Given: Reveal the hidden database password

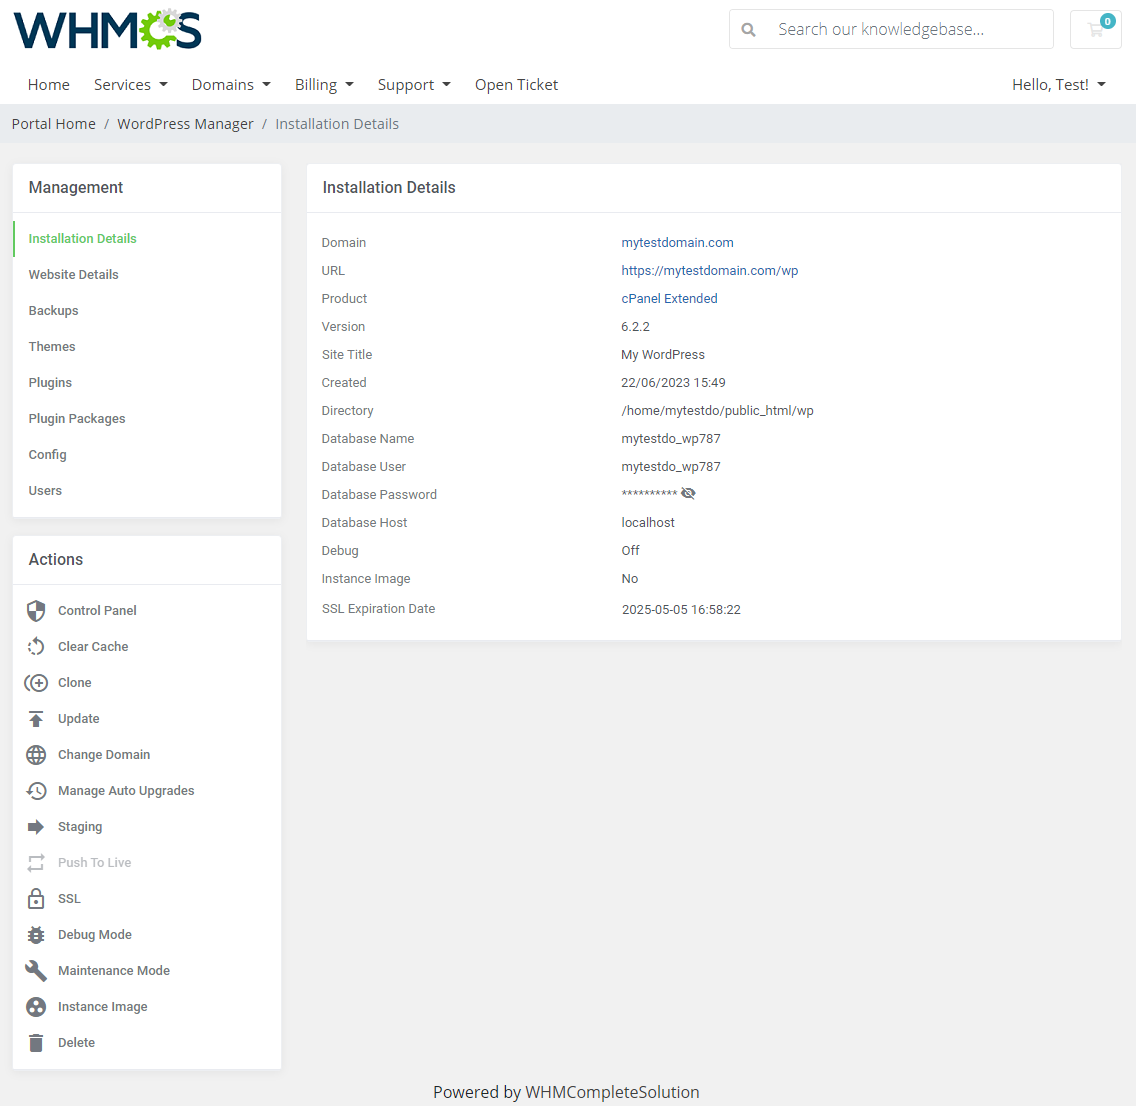Looking at the screenshot, I should 688,493.
